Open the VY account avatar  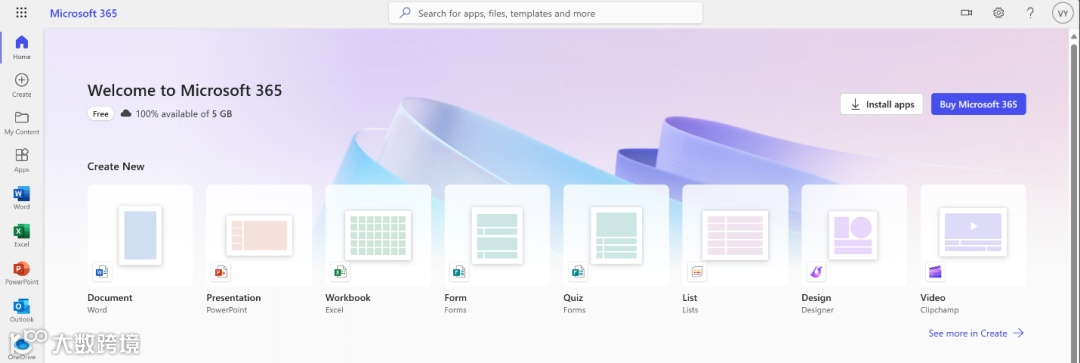(1063, 13)
